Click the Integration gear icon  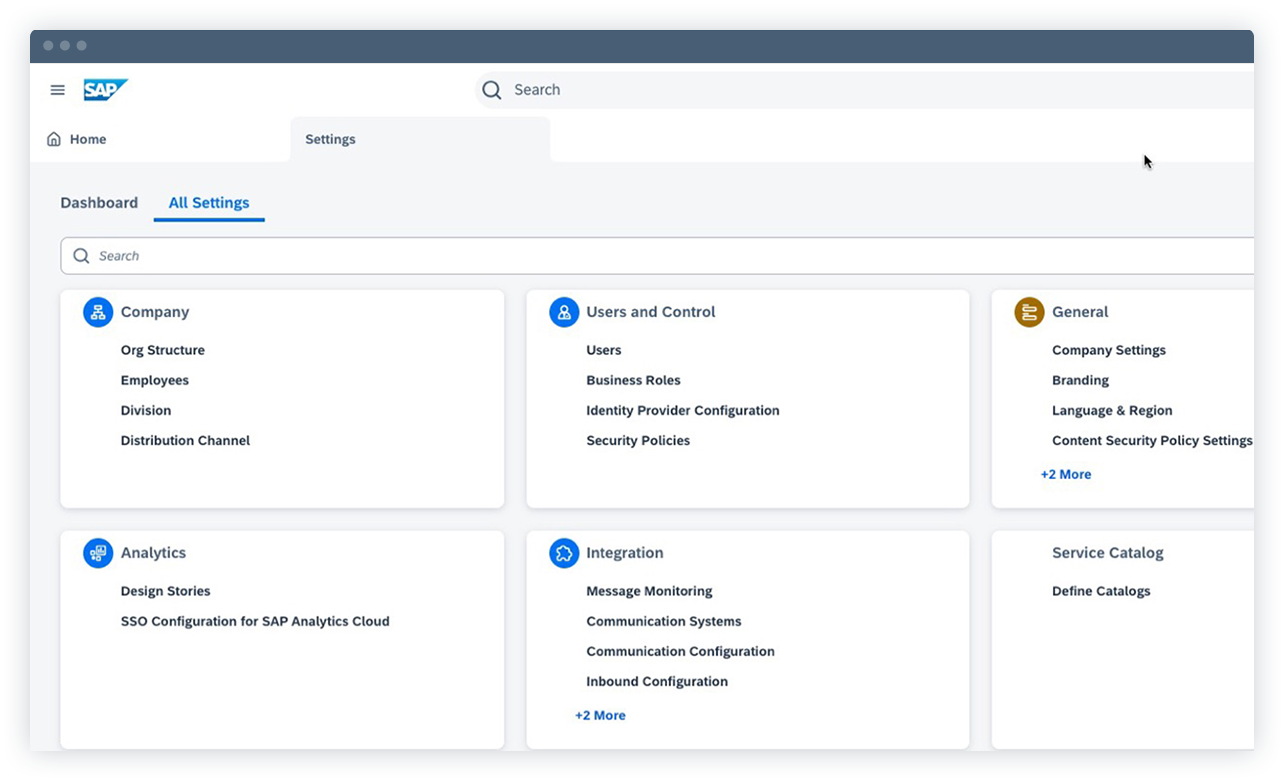(x=563, y=552)
